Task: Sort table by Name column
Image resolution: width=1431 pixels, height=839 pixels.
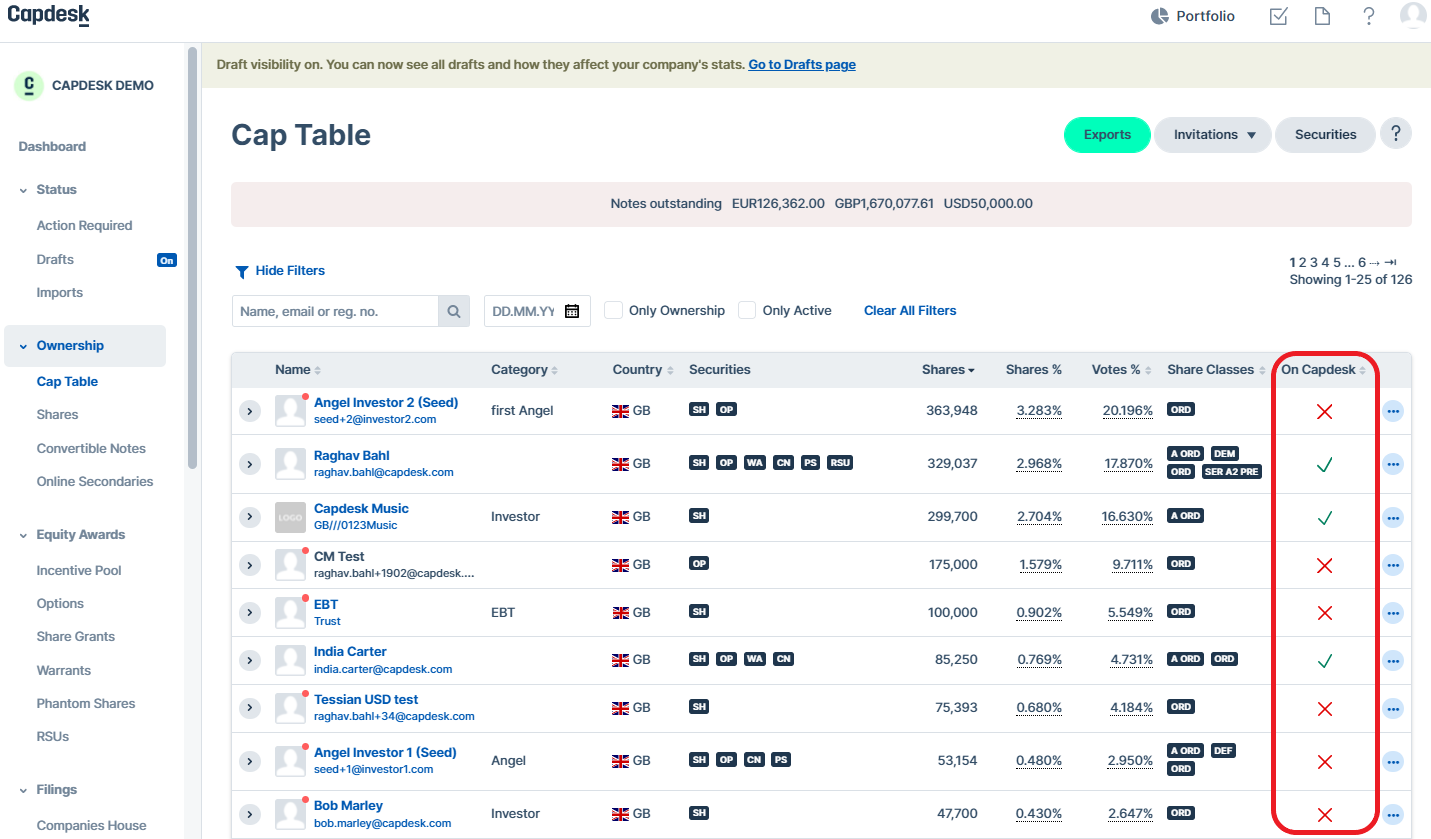Action: coord(298,370)
